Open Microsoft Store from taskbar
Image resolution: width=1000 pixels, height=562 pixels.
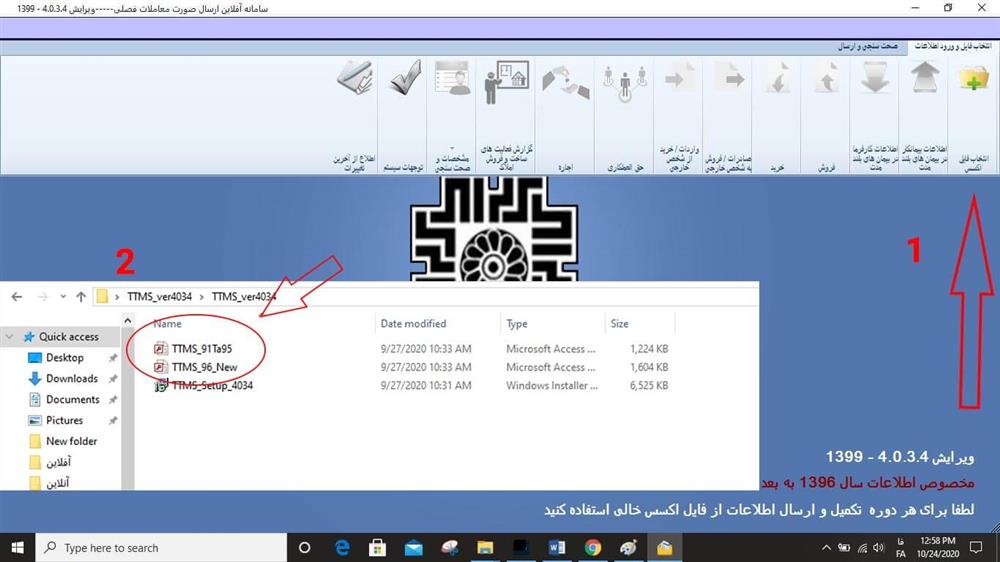tap(378, 547)
